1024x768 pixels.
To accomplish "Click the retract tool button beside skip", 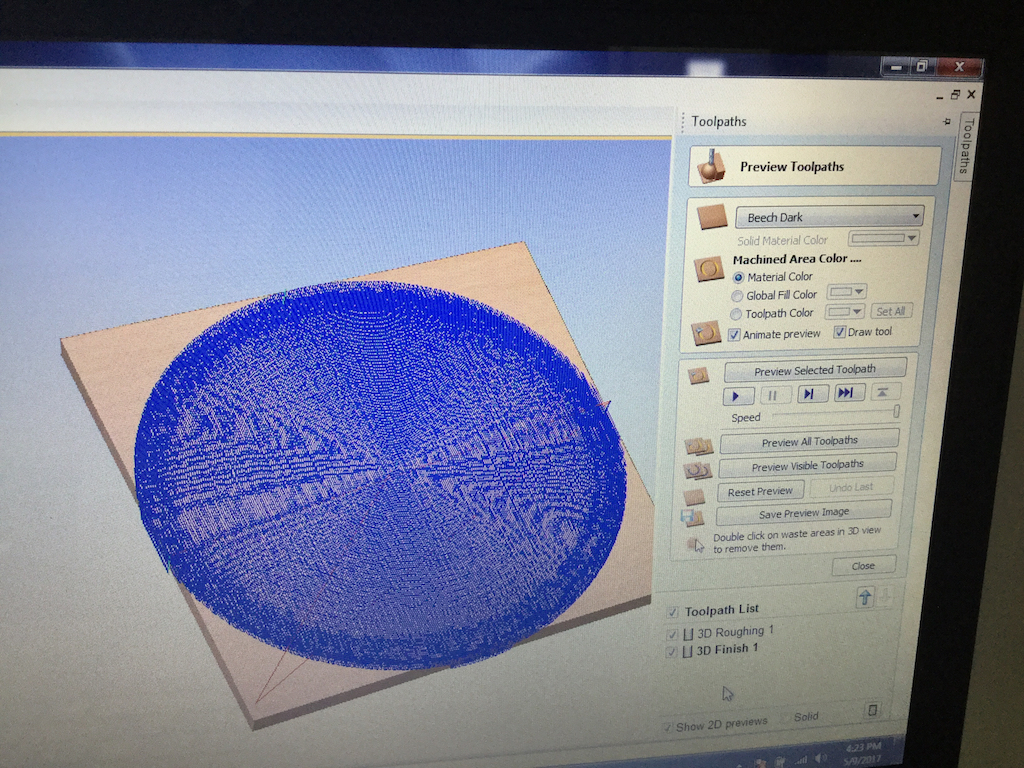I will pyautogui.click(x=884, y=392).
